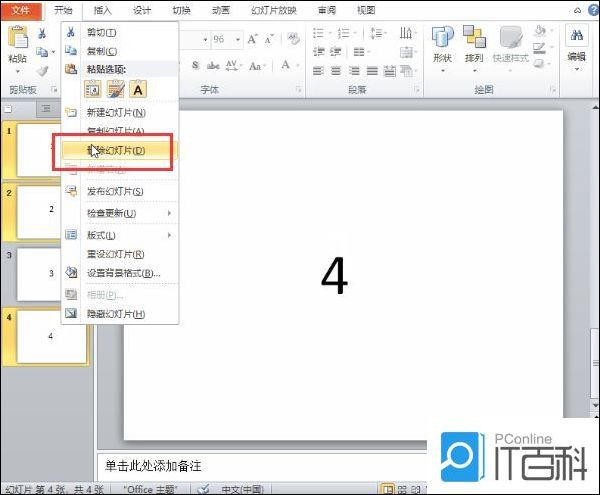Switch to the Insert tab
600x495 pixels.
[103, 10]
